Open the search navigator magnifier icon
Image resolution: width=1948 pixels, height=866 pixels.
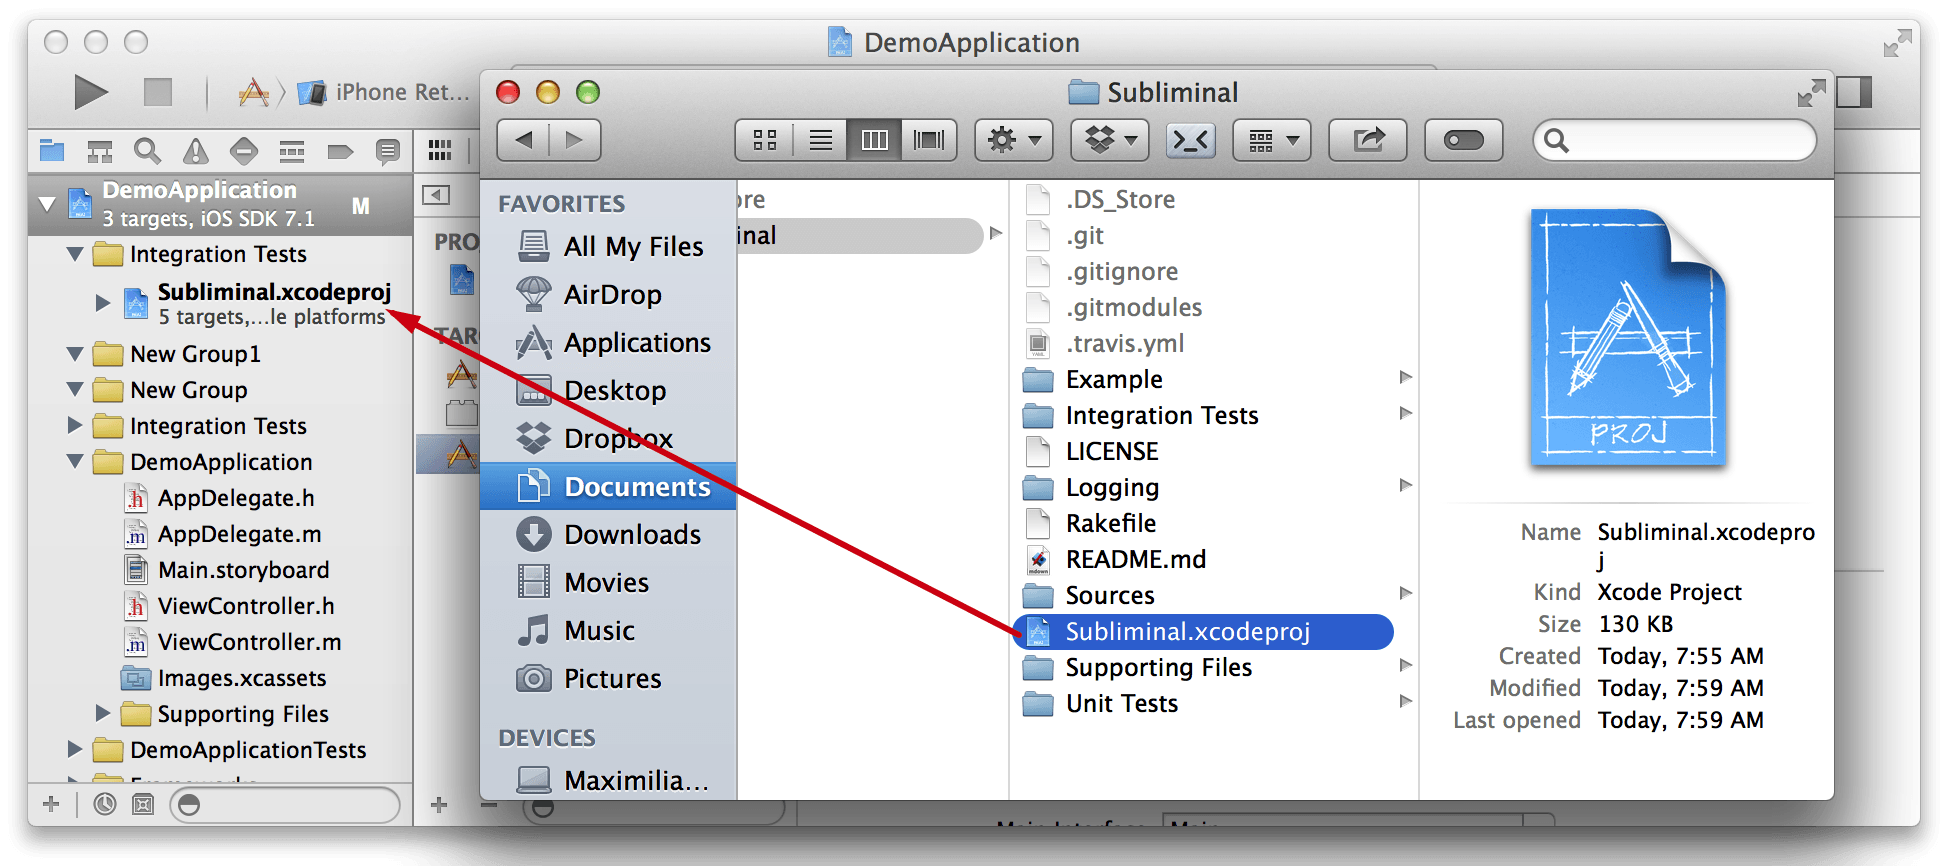(147, 151)
